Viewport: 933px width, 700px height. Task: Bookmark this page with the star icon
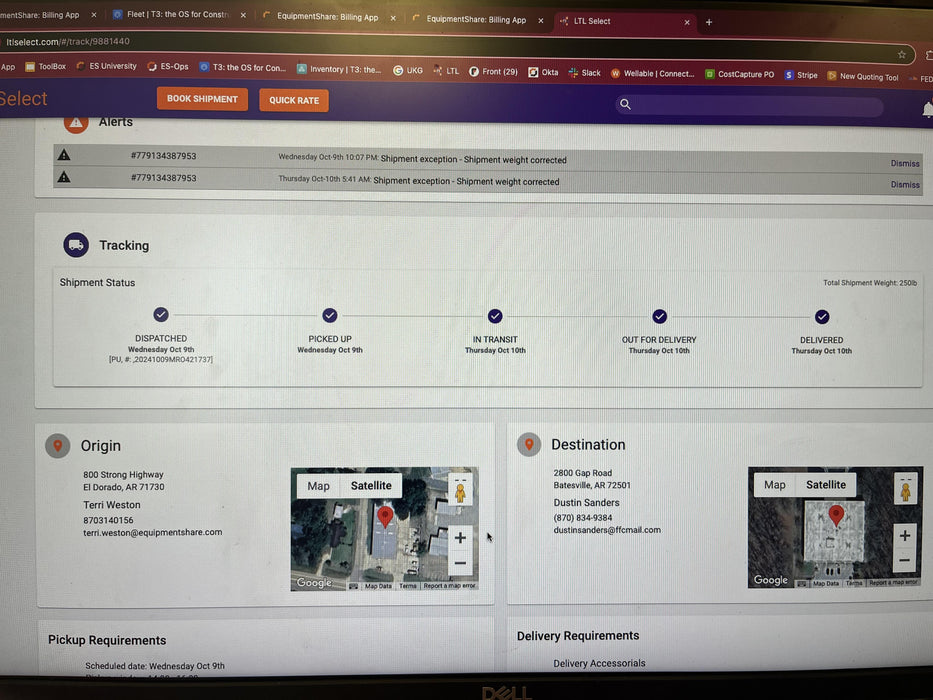[x=901, y=55]
